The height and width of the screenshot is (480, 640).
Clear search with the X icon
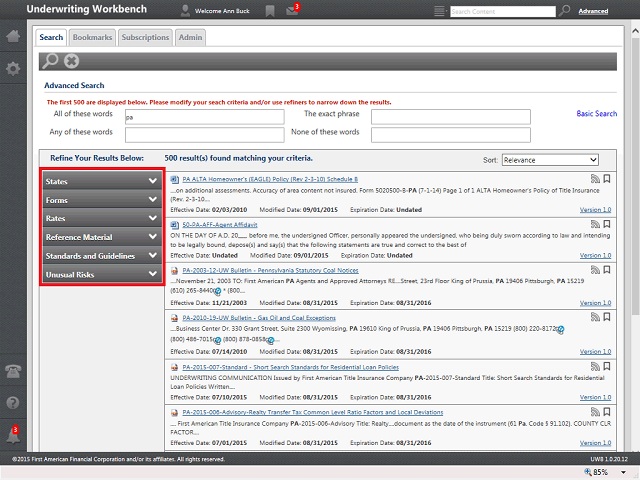(x=71, y=61)
